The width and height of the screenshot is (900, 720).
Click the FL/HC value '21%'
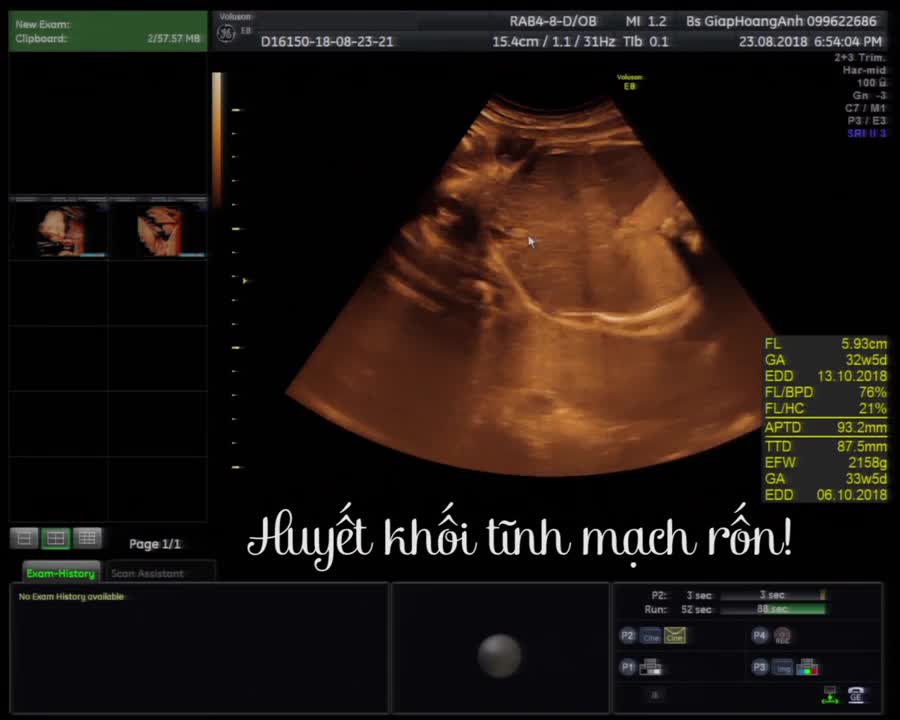[x=872, y=408]
